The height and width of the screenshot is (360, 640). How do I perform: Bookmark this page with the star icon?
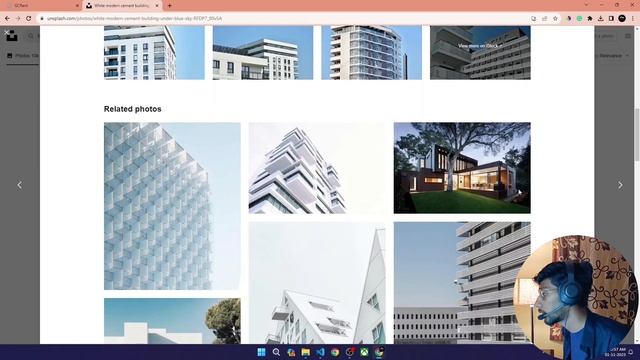555,18
